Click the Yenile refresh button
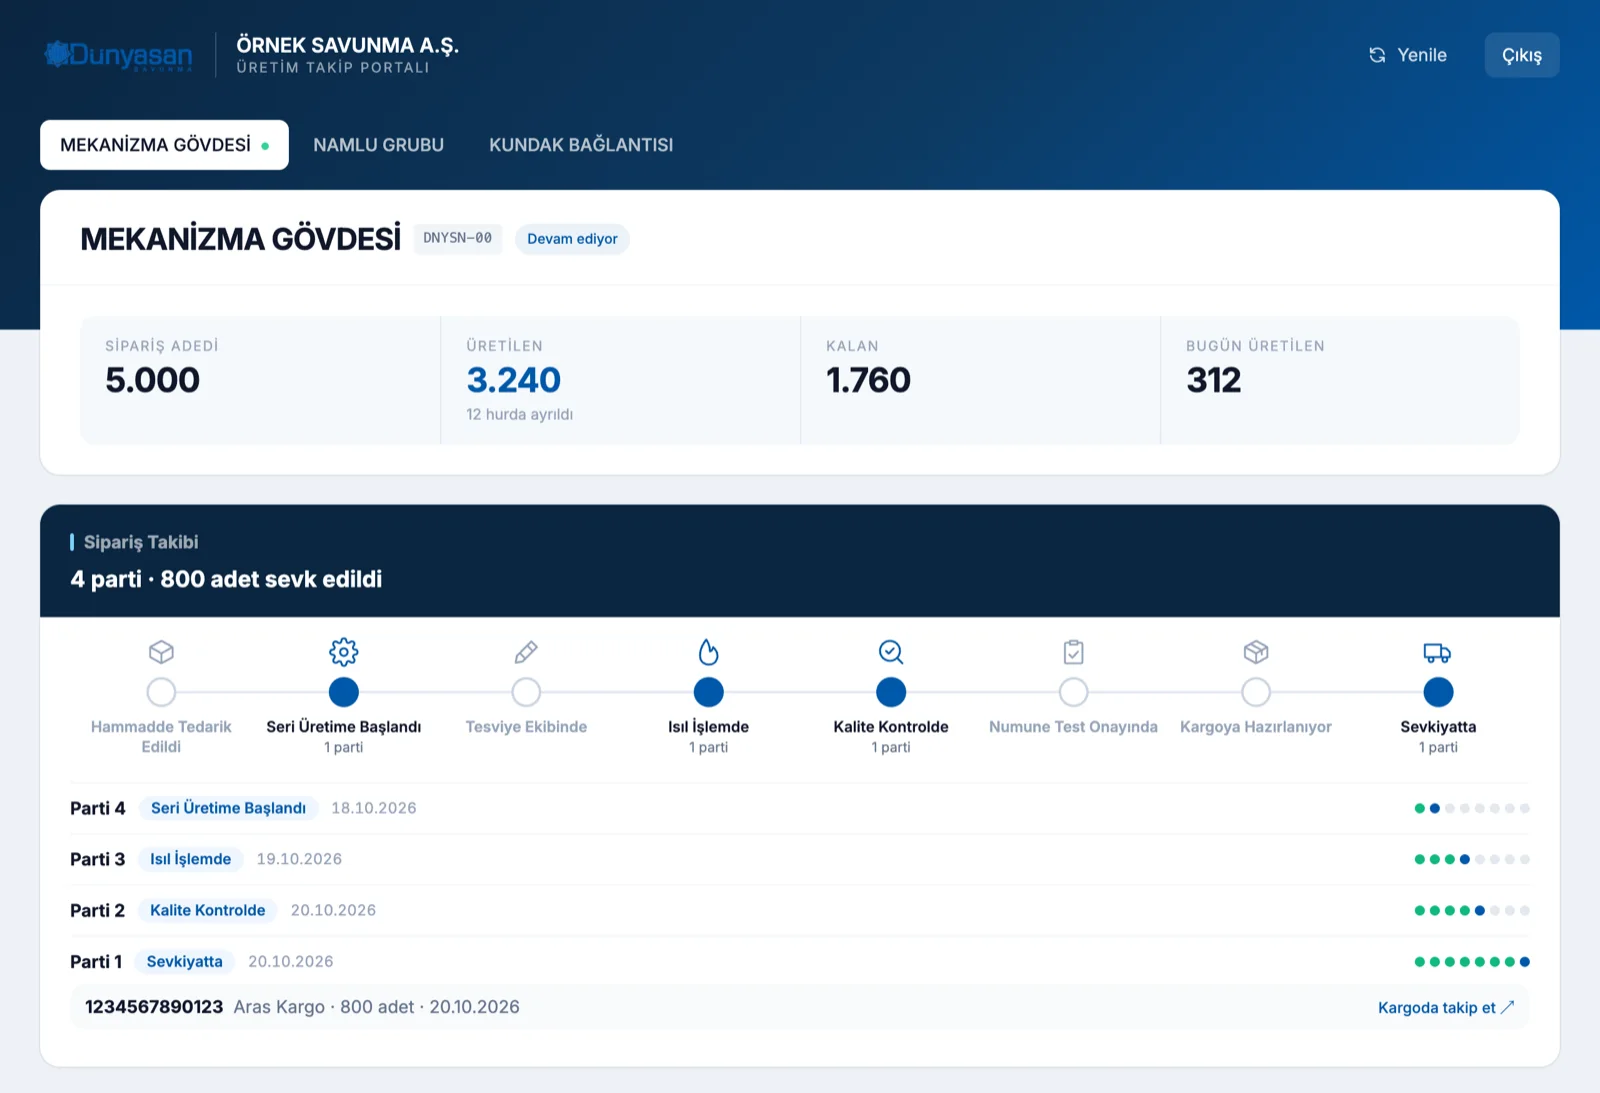1600x1093 pixels. 1408,55
